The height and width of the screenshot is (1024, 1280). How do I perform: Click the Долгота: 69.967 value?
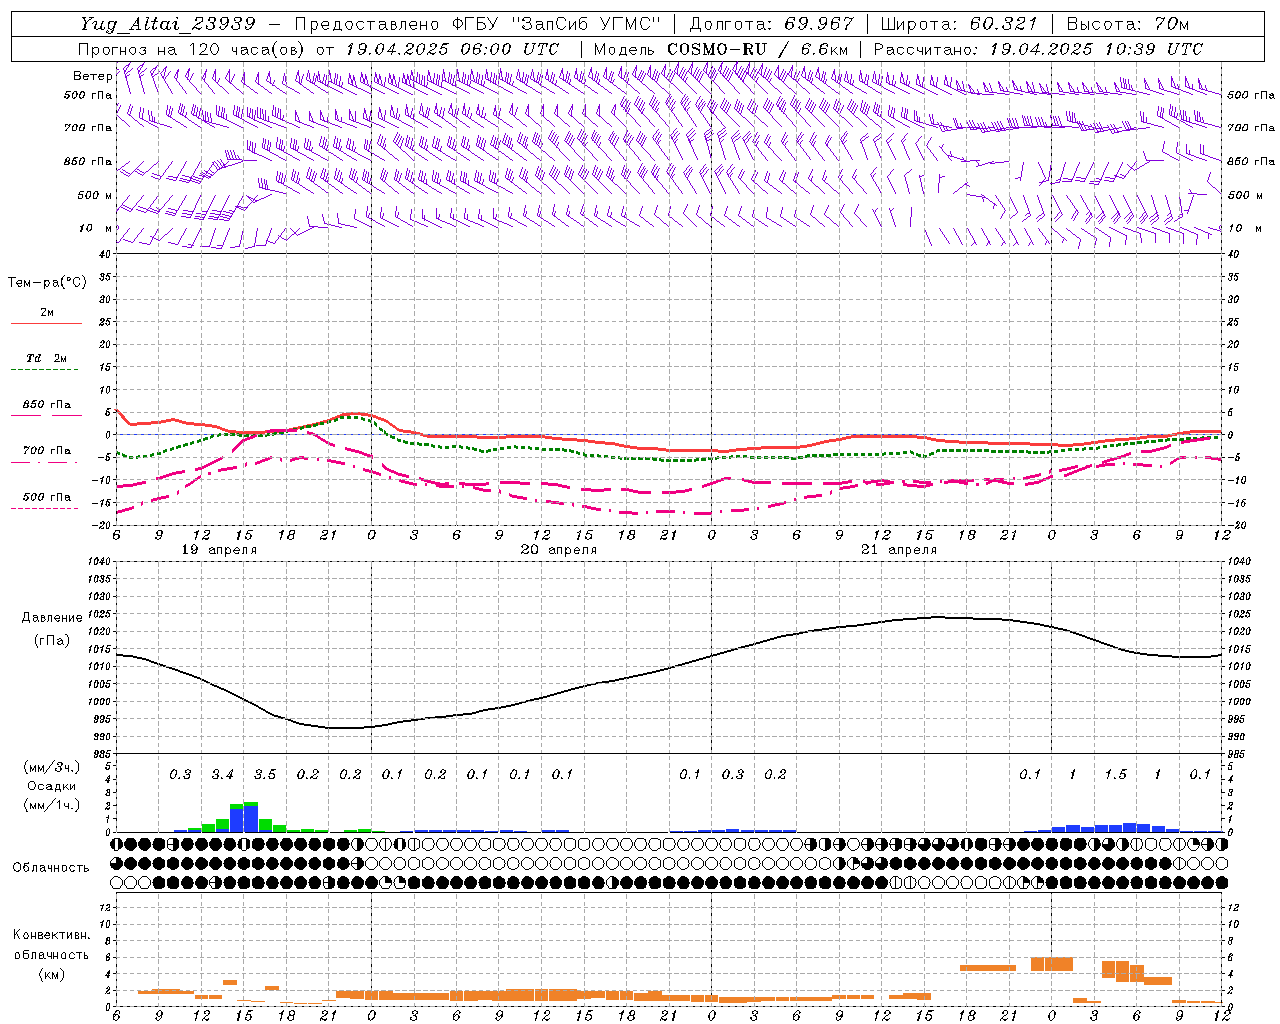[772, 24]
